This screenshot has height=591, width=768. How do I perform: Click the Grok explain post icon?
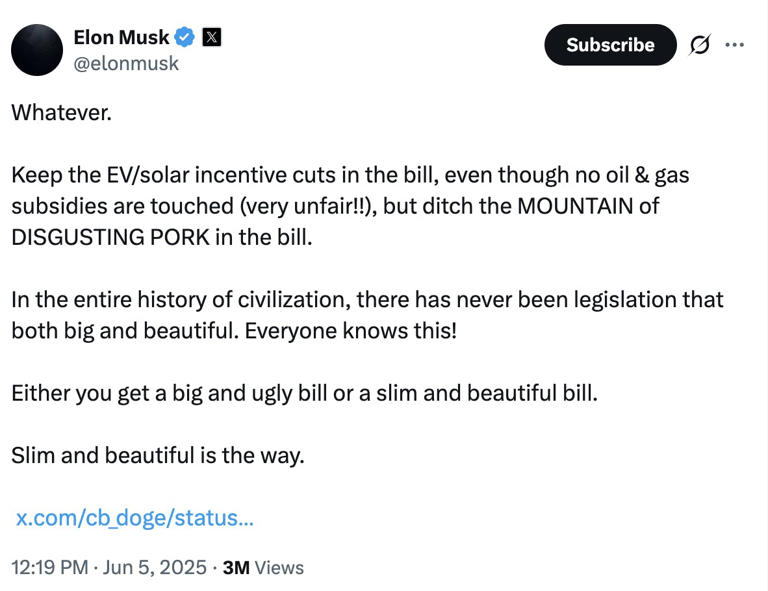coord(700,45)
